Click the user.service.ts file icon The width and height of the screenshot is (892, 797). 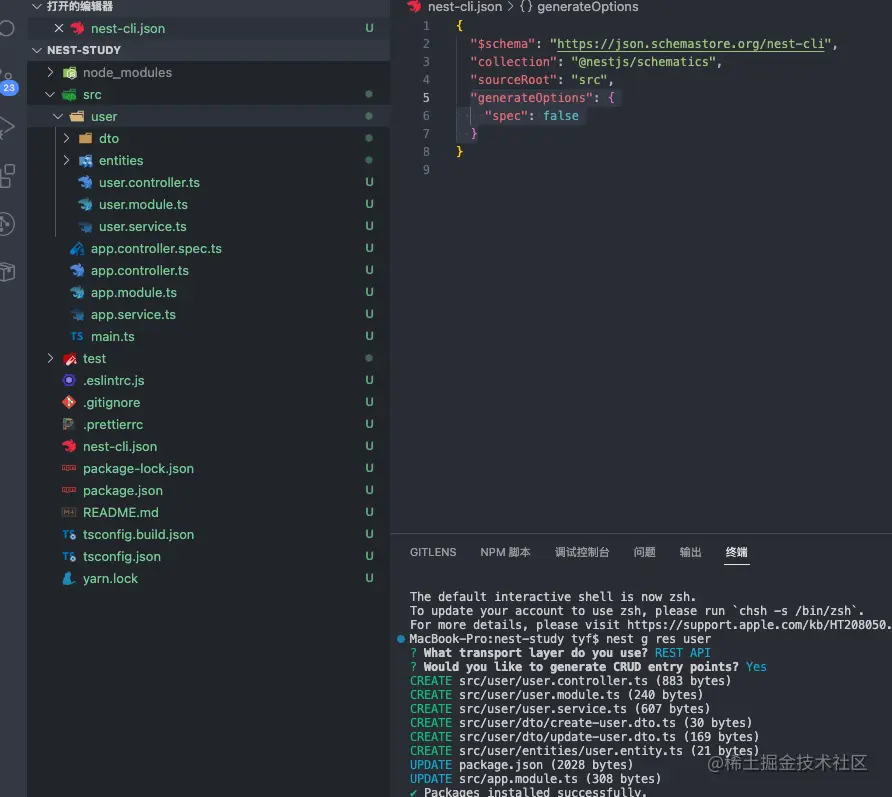(x=85, y=227)
